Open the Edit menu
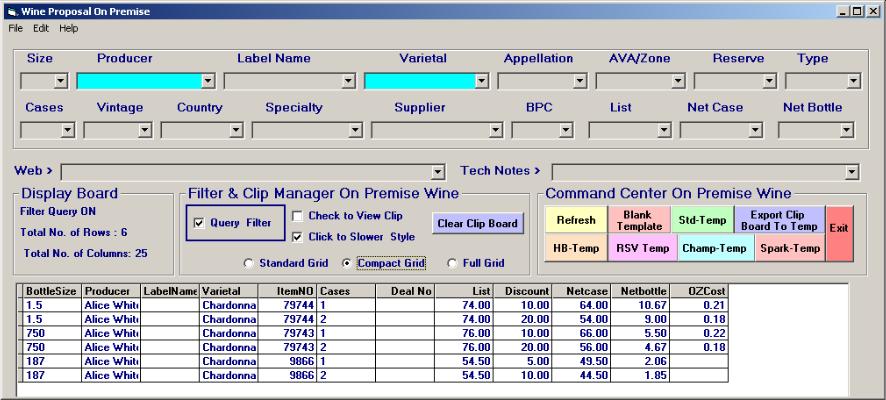Viewport: 886px width, 400px height. tap(41, 28)
